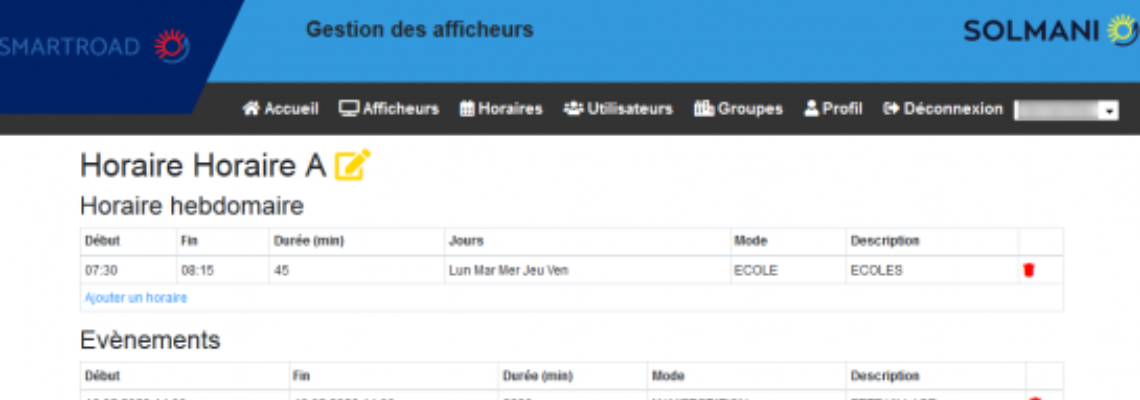Click the yellow edit icon beside Horaire A
The image size is (1140, 400).
[x=352, y=165]
